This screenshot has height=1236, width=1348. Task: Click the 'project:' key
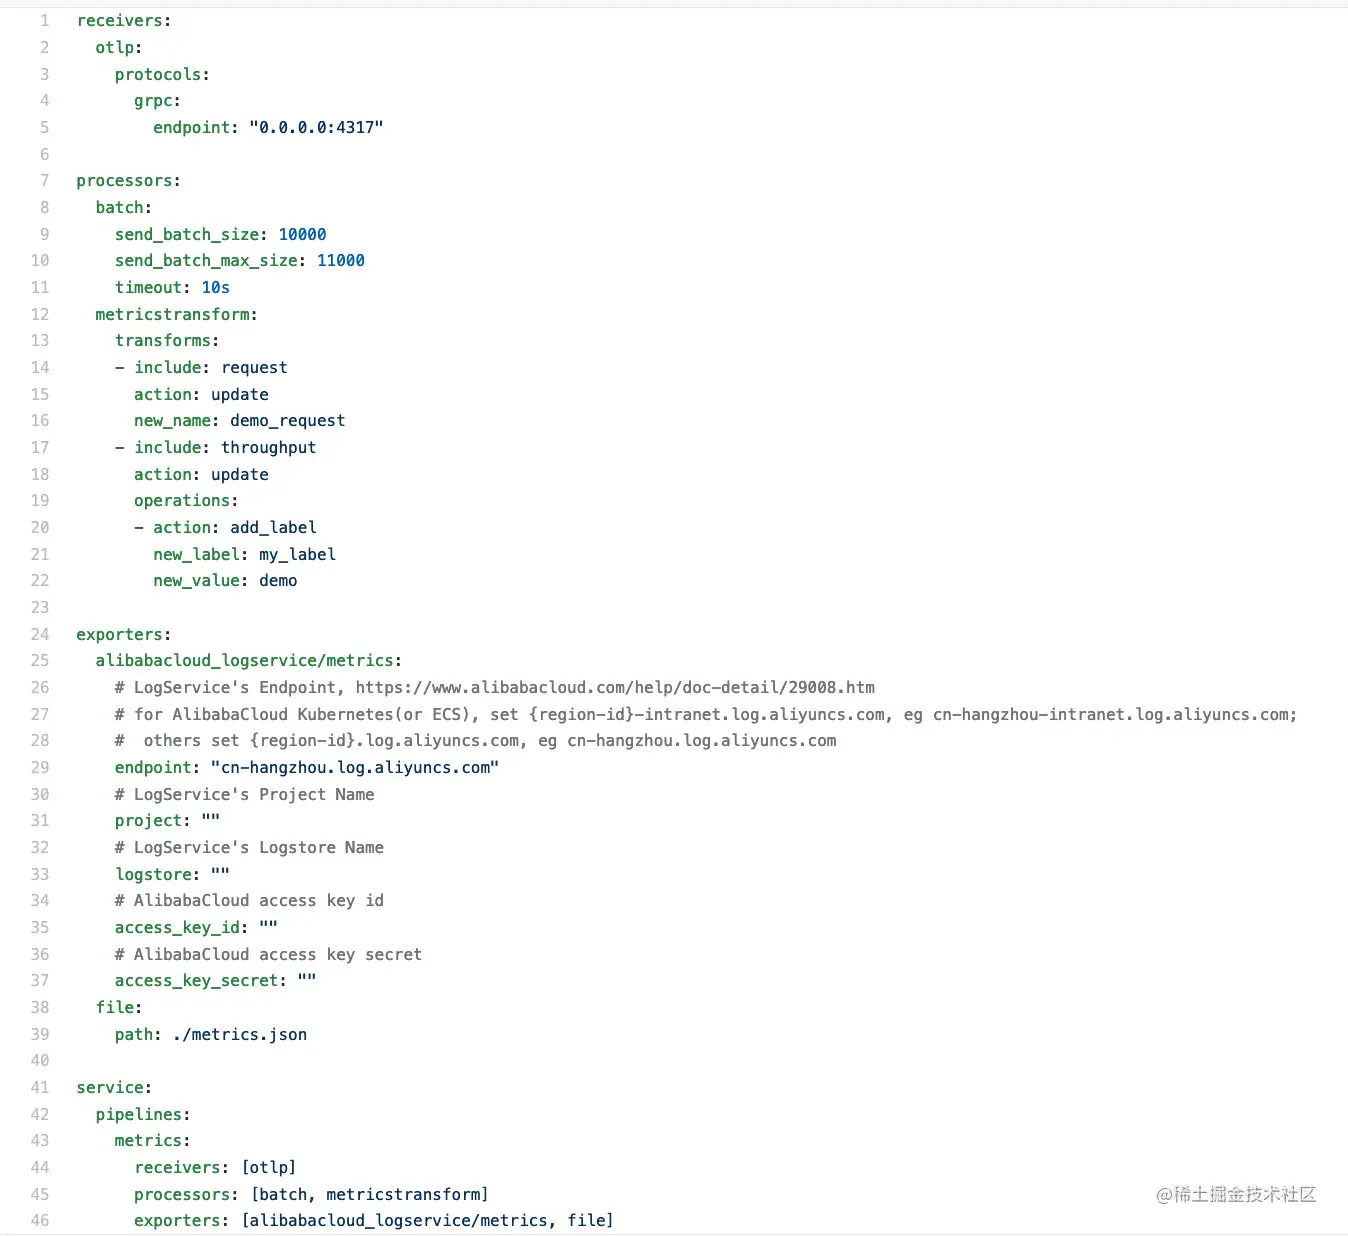(x=152, y=821)
